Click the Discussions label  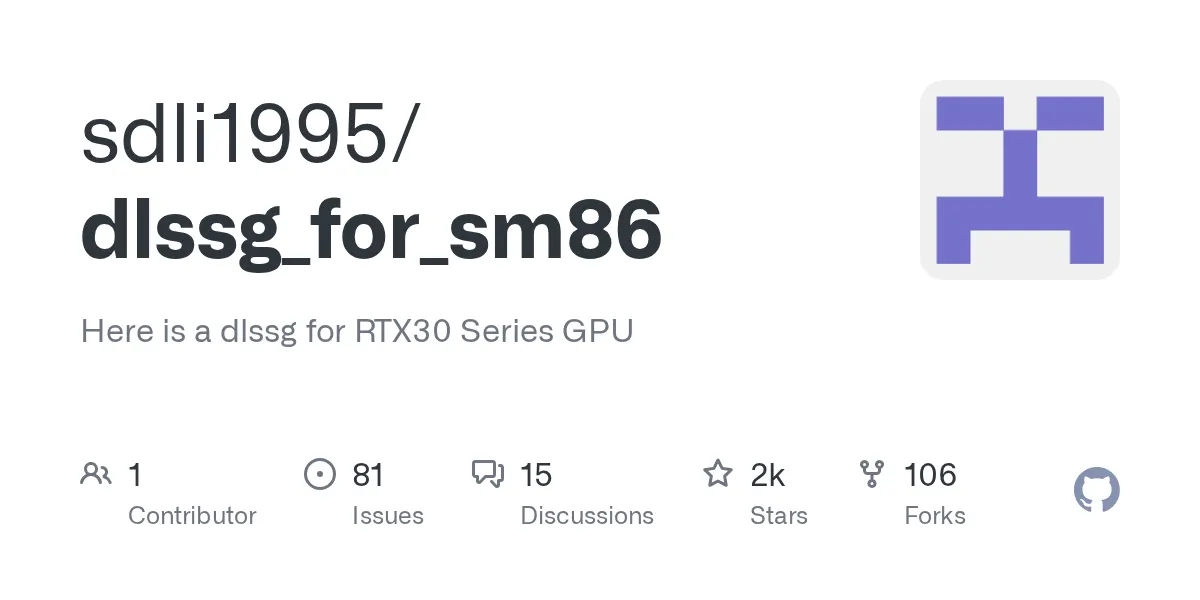tap(587, 516)
